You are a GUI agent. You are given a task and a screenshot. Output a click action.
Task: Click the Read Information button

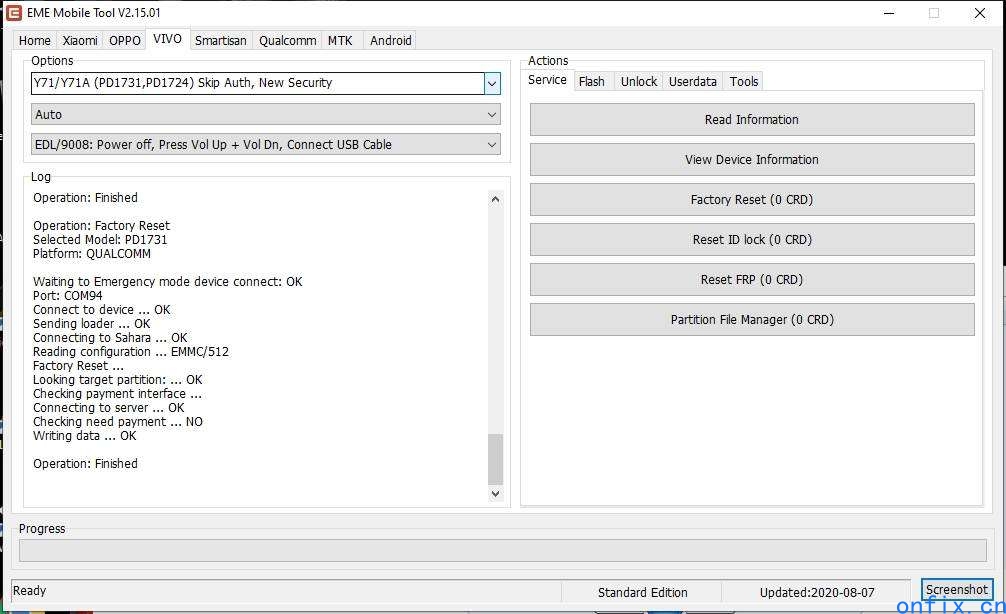pyautogui.click(x=752, y=120)
